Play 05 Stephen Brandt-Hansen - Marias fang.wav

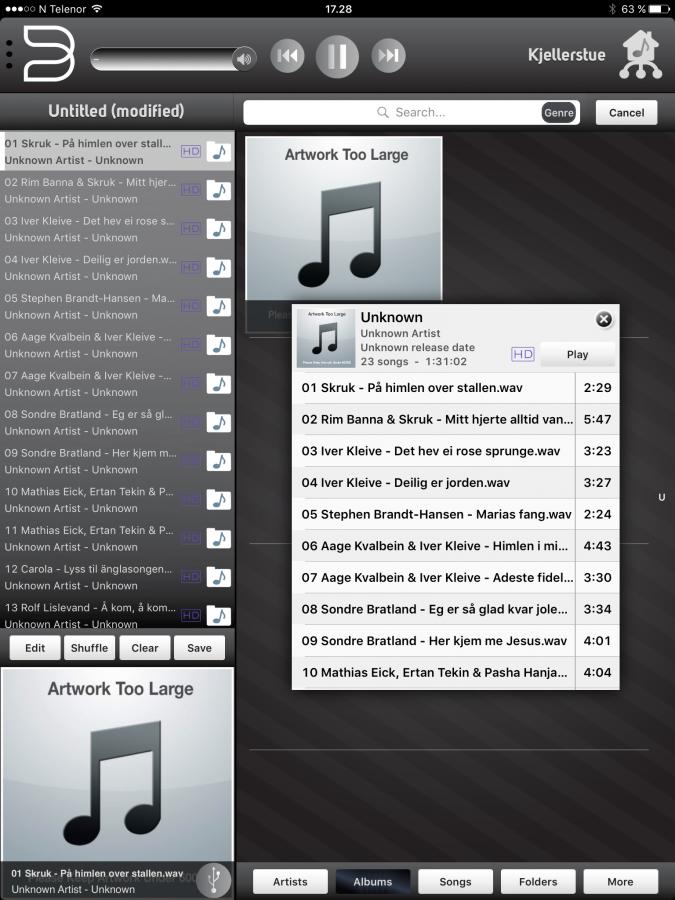(x=456, y=514)
